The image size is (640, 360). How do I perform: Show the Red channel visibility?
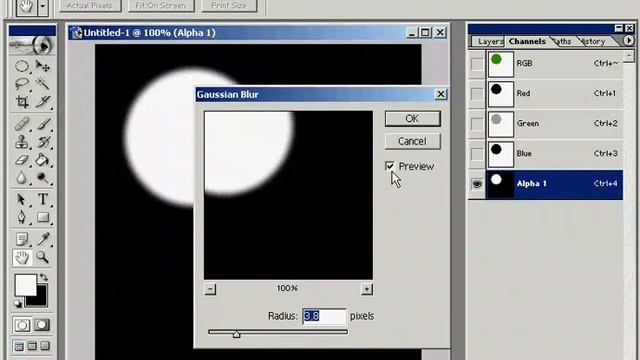(x=477, y=94)
